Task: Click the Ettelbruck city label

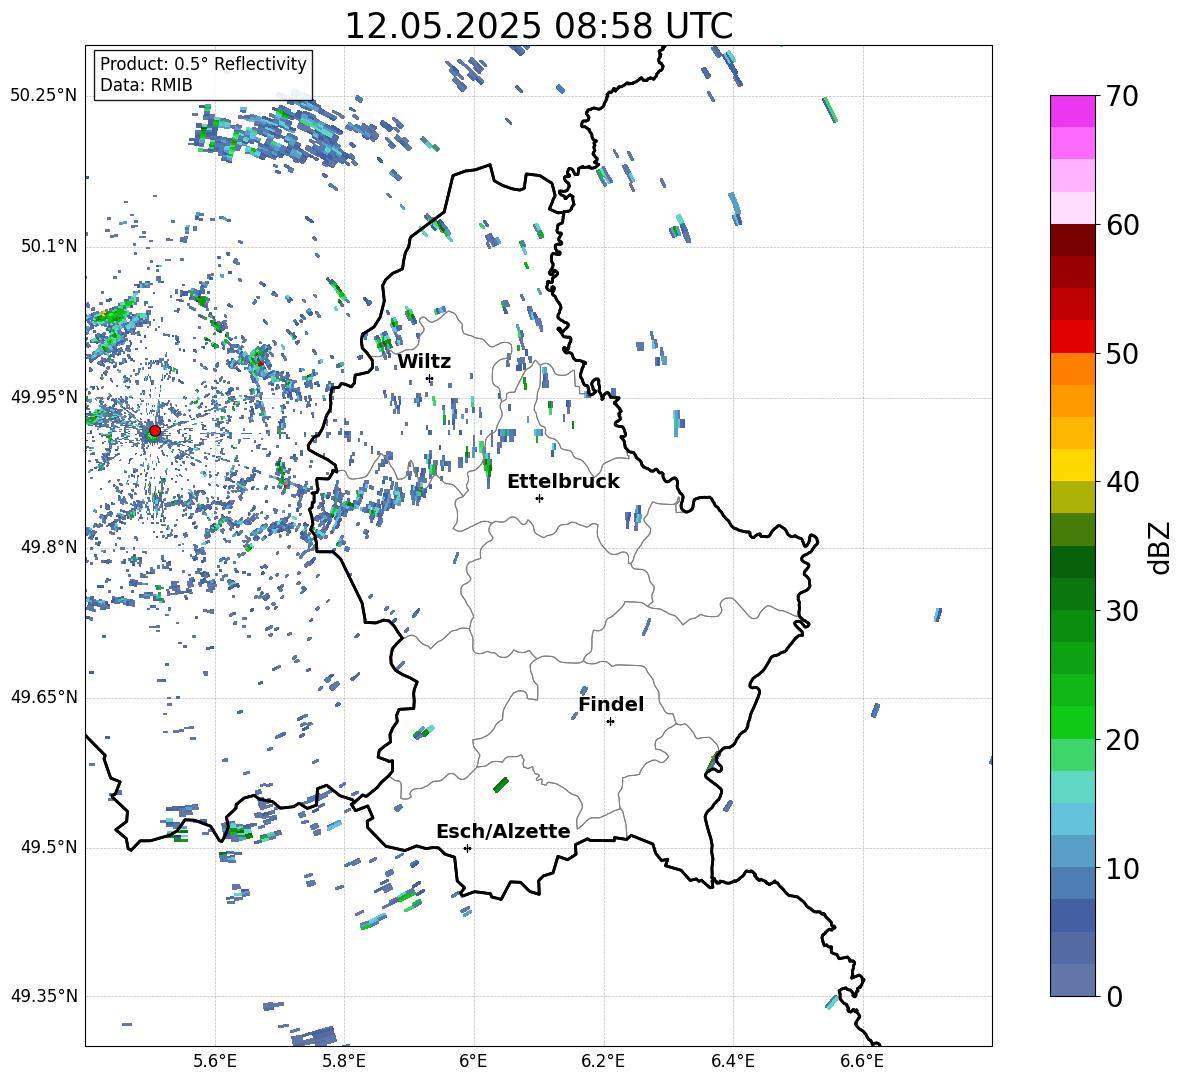Action: click(563, 482)
